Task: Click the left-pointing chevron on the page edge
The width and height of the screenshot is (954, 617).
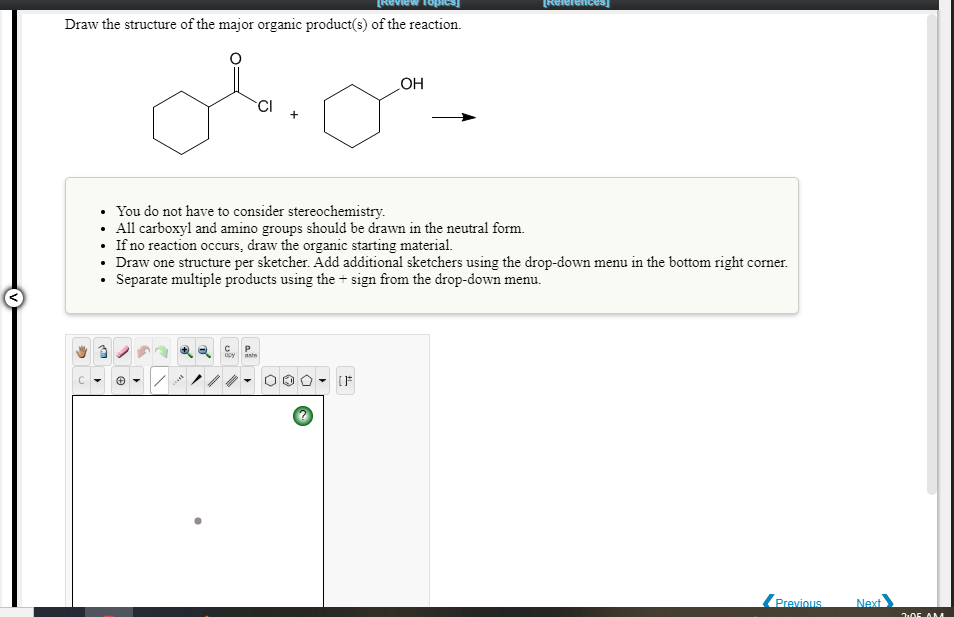Action: pyautogui.click(x=12, y=297)
